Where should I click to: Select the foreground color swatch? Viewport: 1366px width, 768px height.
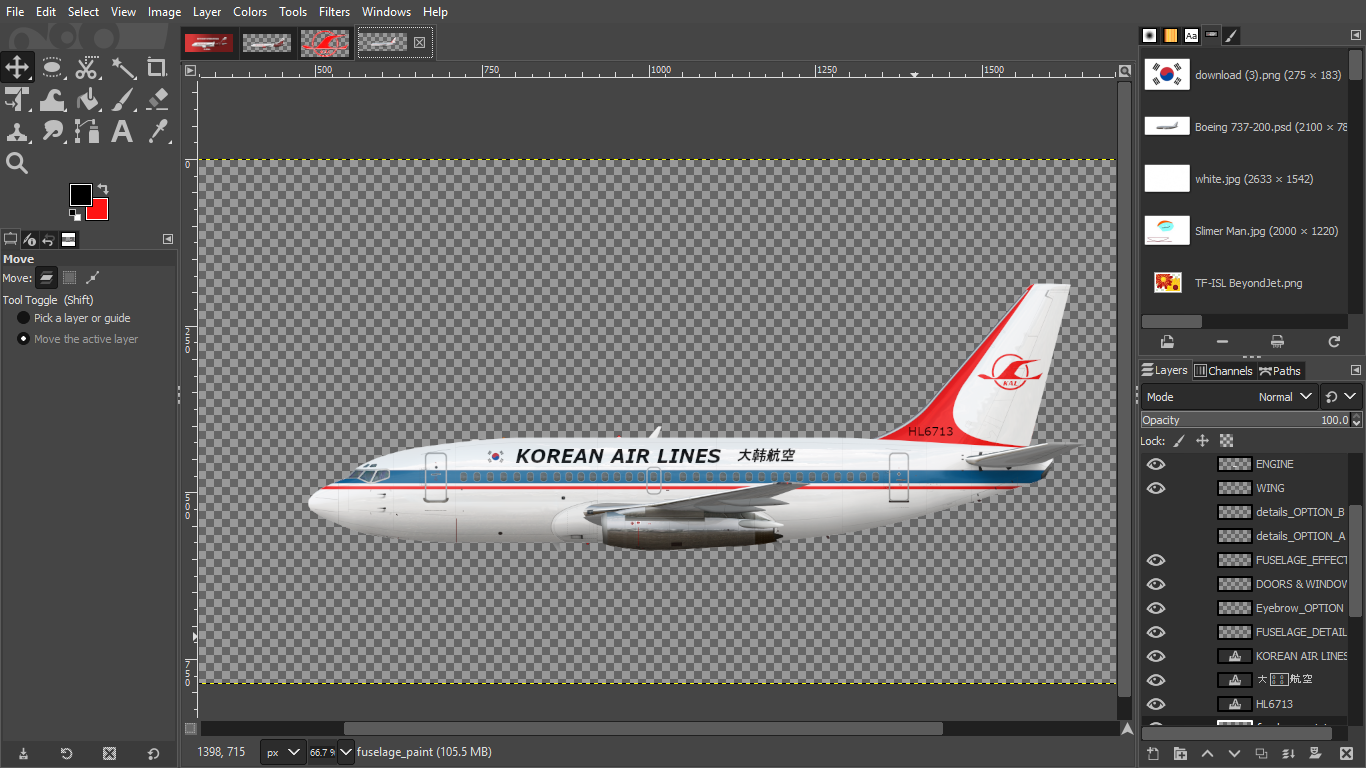pos(80,195)
